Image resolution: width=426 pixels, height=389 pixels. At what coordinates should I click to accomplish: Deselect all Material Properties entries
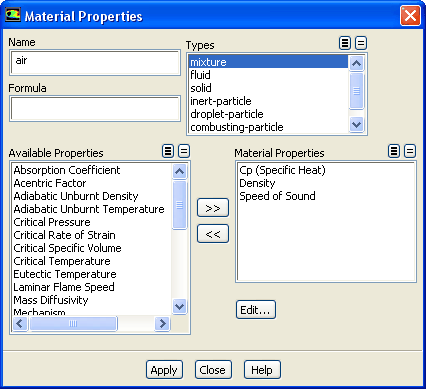410,151
